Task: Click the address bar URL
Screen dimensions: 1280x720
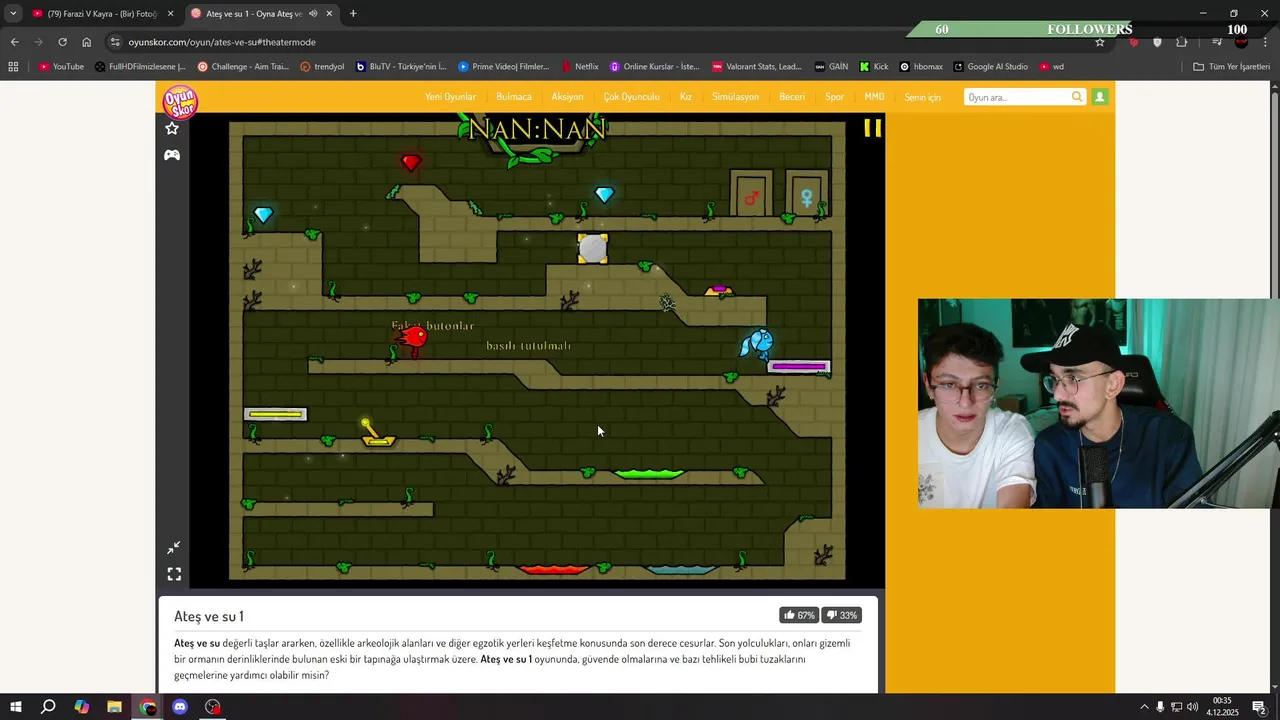Action: pyautogui.click(x=222, y=42)
